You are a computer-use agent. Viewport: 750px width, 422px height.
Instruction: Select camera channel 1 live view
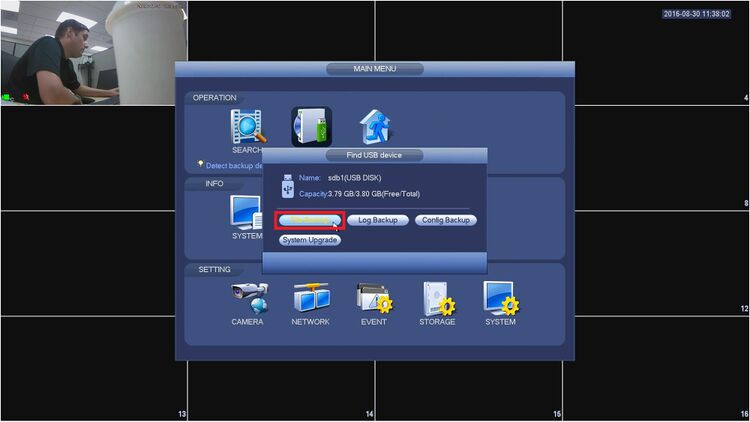pos(94,53)
